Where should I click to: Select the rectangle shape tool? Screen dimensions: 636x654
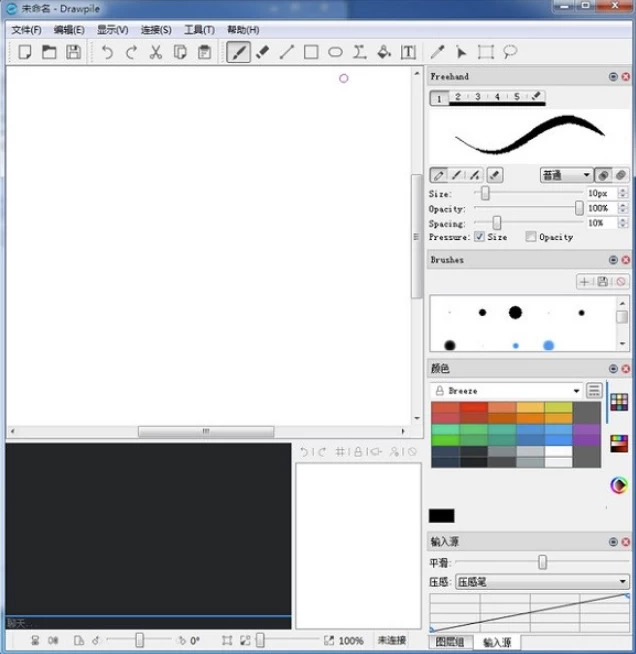click(311, 52)
